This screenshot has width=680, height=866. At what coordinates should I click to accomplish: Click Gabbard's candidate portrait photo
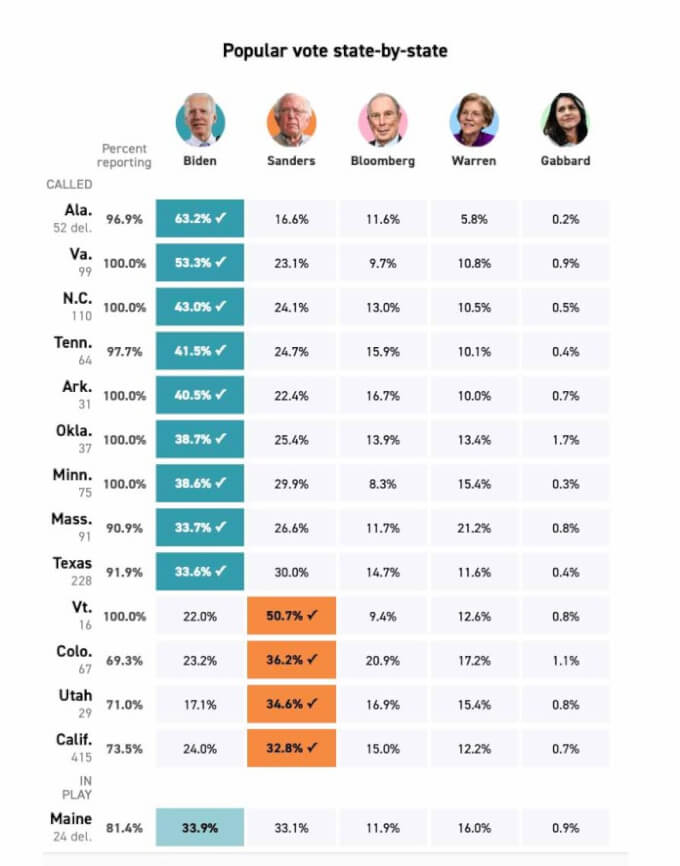click(x=565, y=120)
